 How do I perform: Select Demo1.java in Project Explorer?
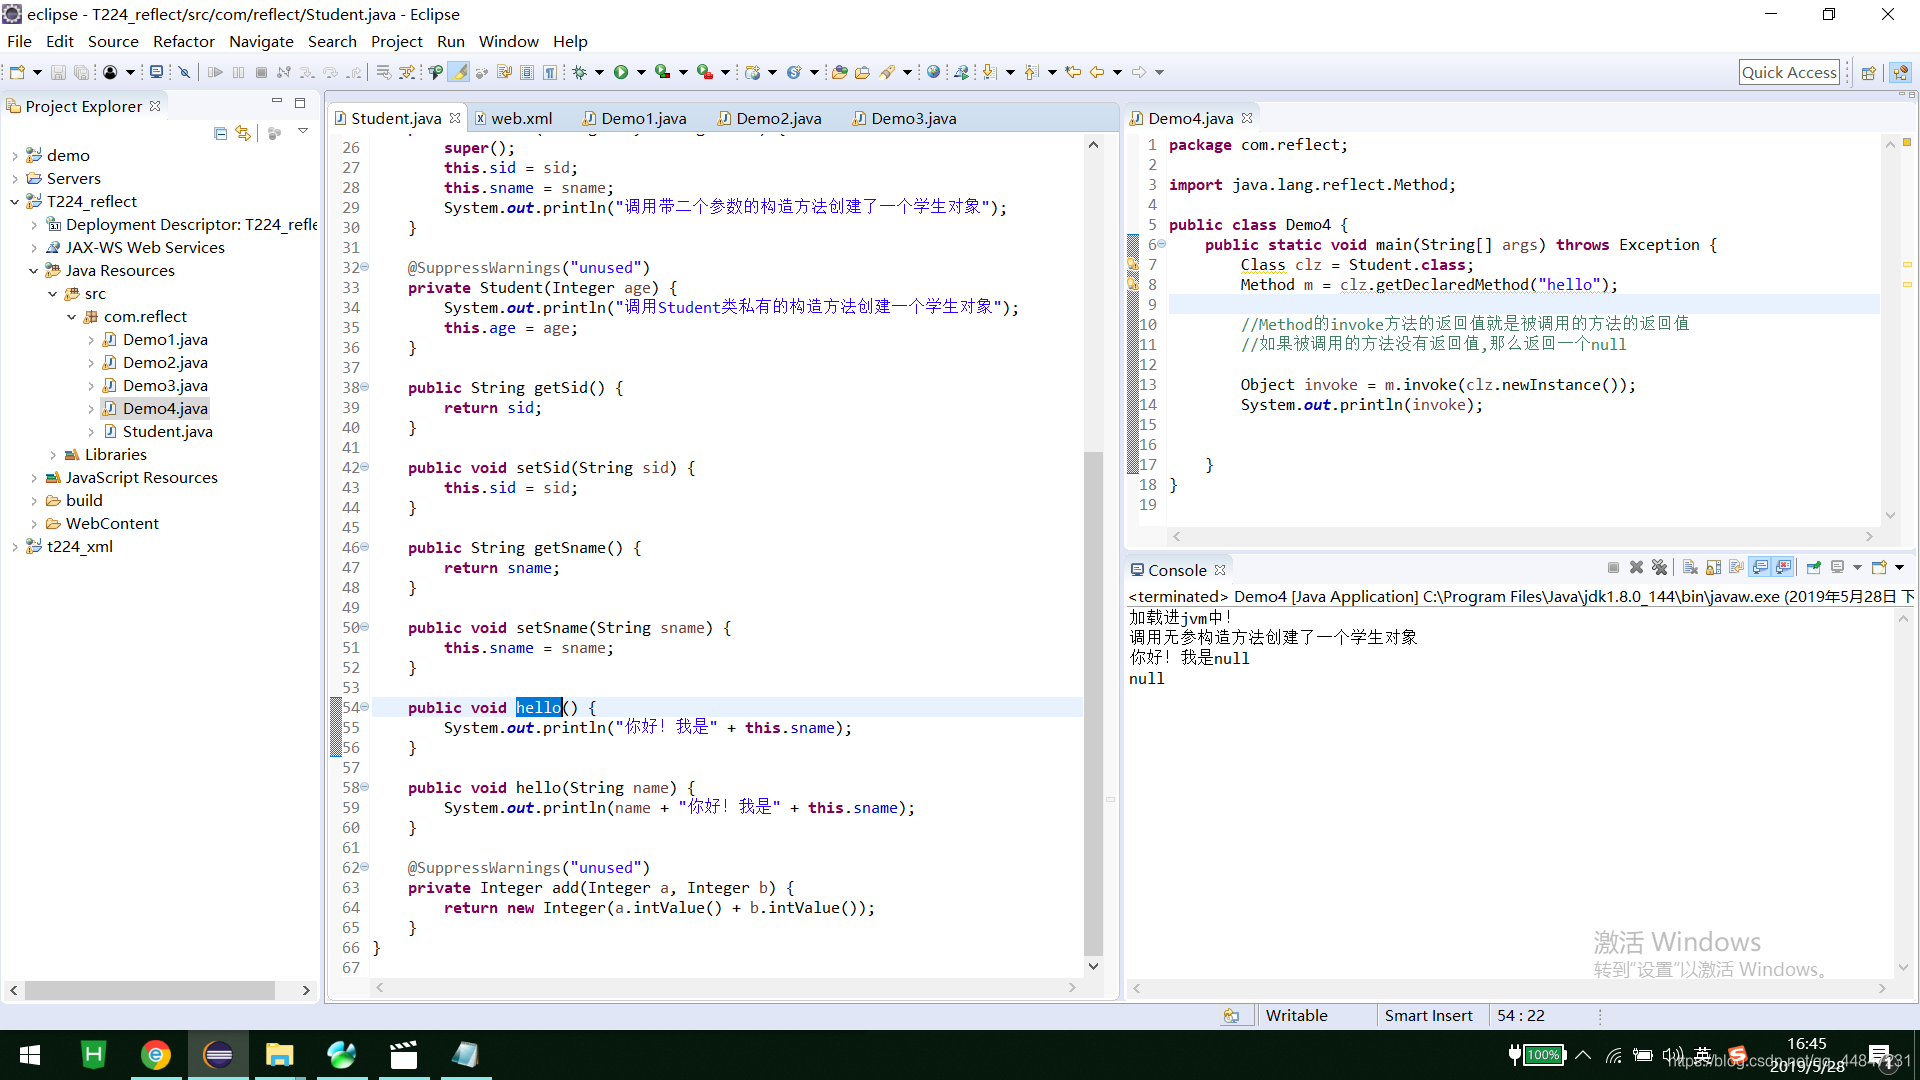(x=155, y=340)
